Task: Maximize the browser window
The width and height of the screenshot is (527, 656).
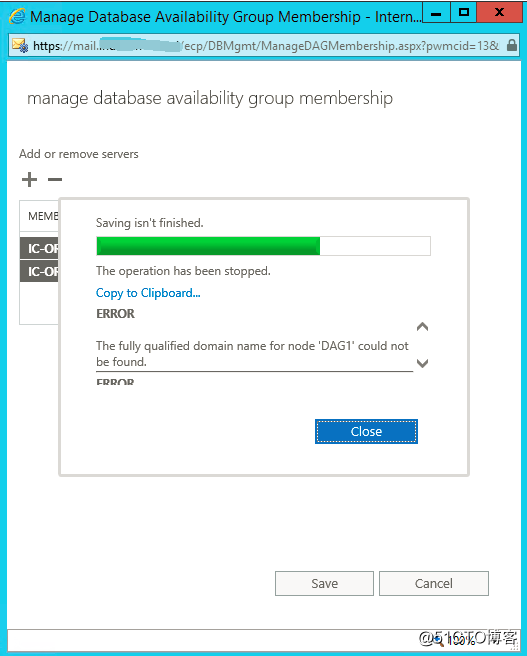Action: [463, 12]
